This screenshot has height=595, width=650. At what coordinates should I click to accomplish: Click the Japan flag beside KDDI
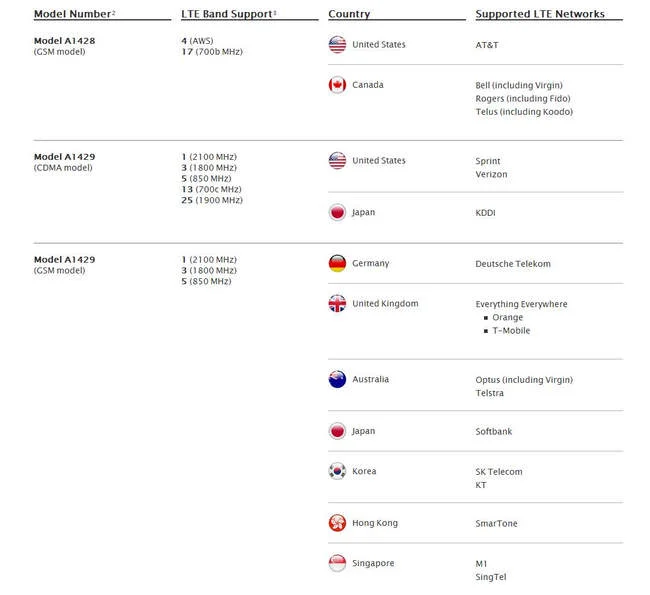tap(337, 212)
